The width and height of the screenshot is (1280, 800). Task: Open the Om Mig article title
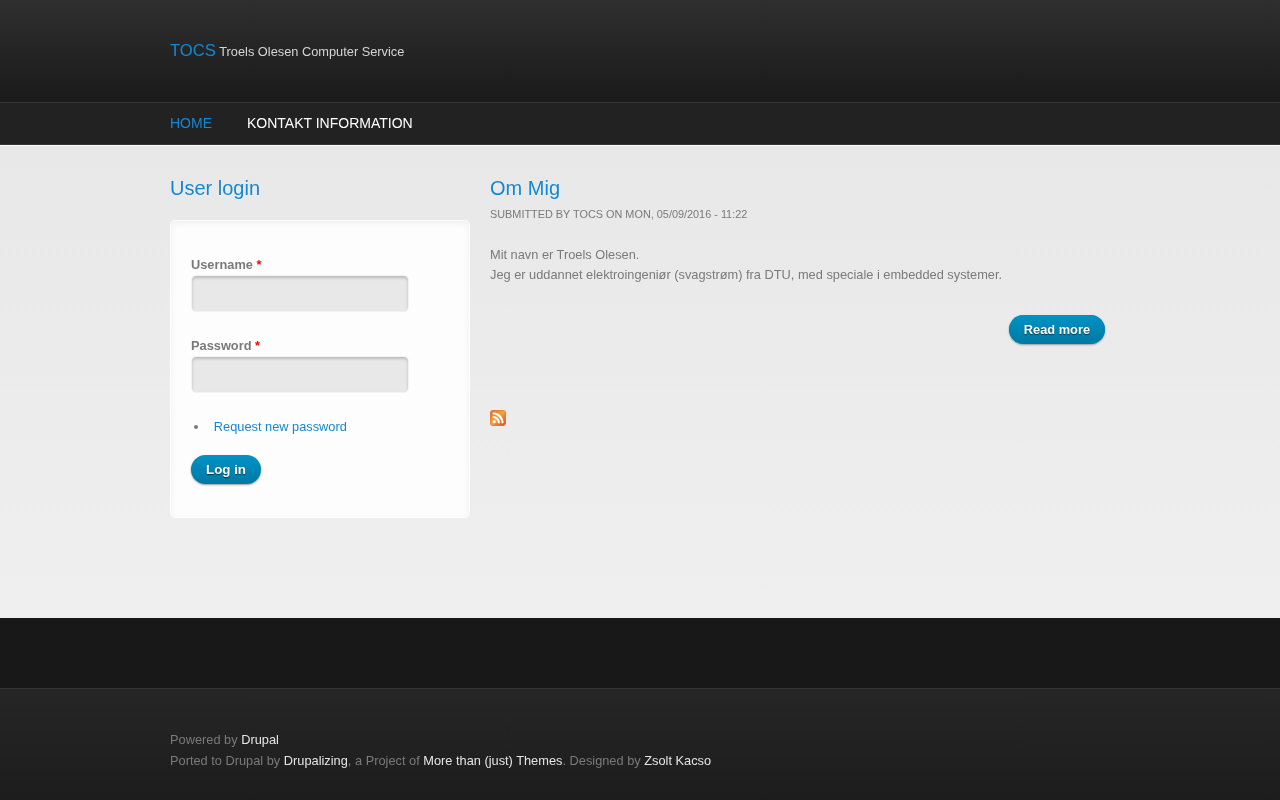(525, 188)
